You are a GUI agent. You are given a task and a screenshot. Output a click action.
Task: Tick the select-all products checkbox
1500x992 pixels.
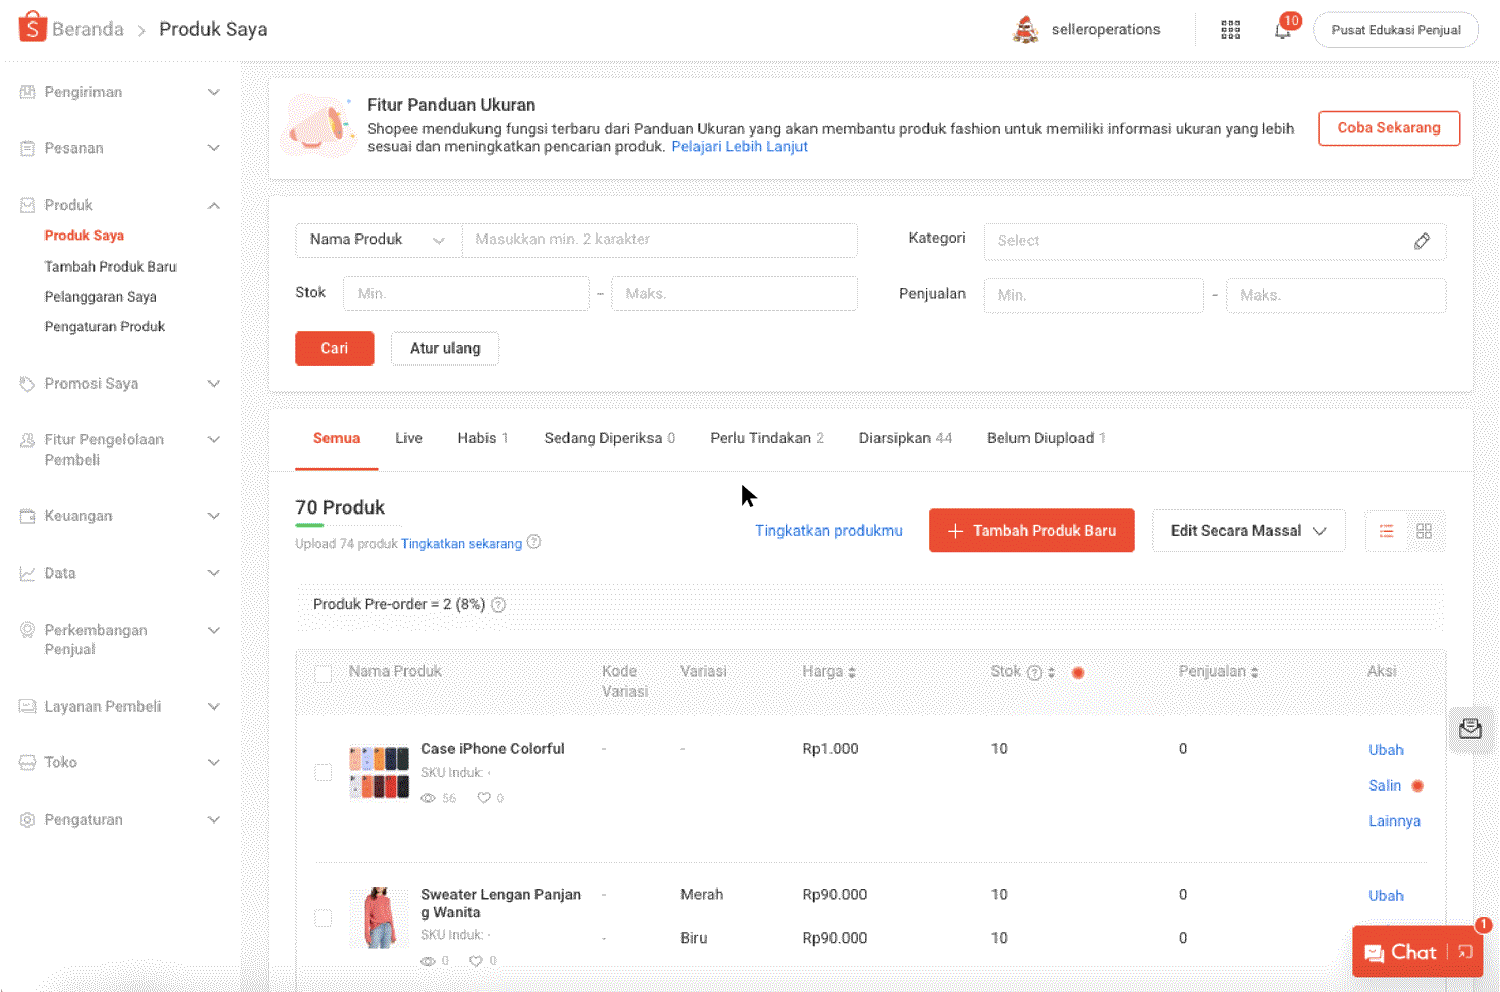[x=323, y=674]
